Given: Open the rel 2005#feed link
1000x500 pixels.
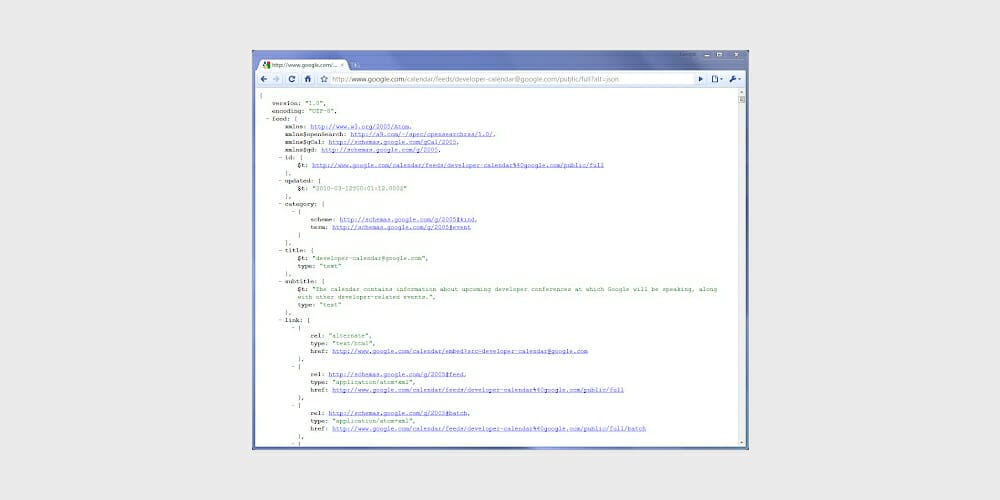Looking at the screenshot, I should coord(397,374).
